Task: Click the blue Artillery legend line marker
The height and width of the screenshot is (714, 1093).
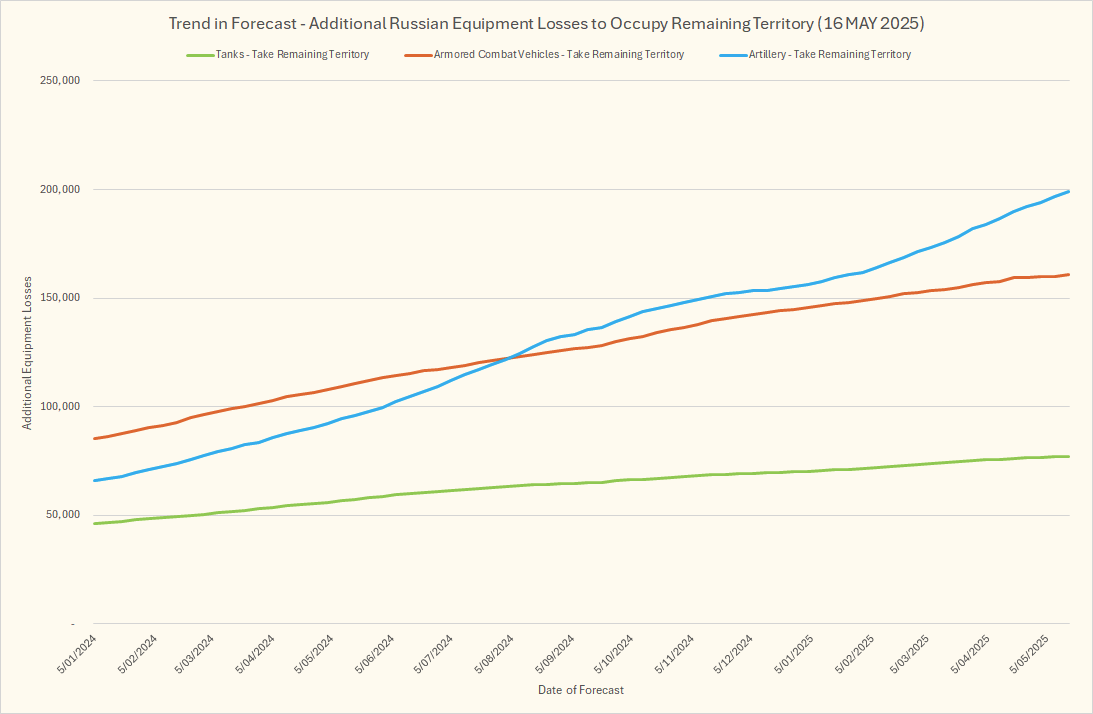Action: [732, 55]
